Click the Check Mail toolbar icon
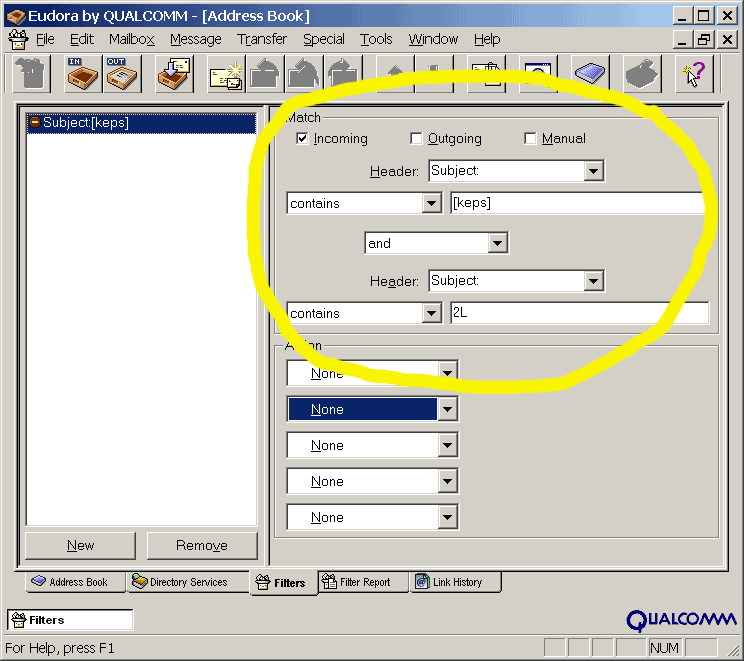 click(174, 74)
